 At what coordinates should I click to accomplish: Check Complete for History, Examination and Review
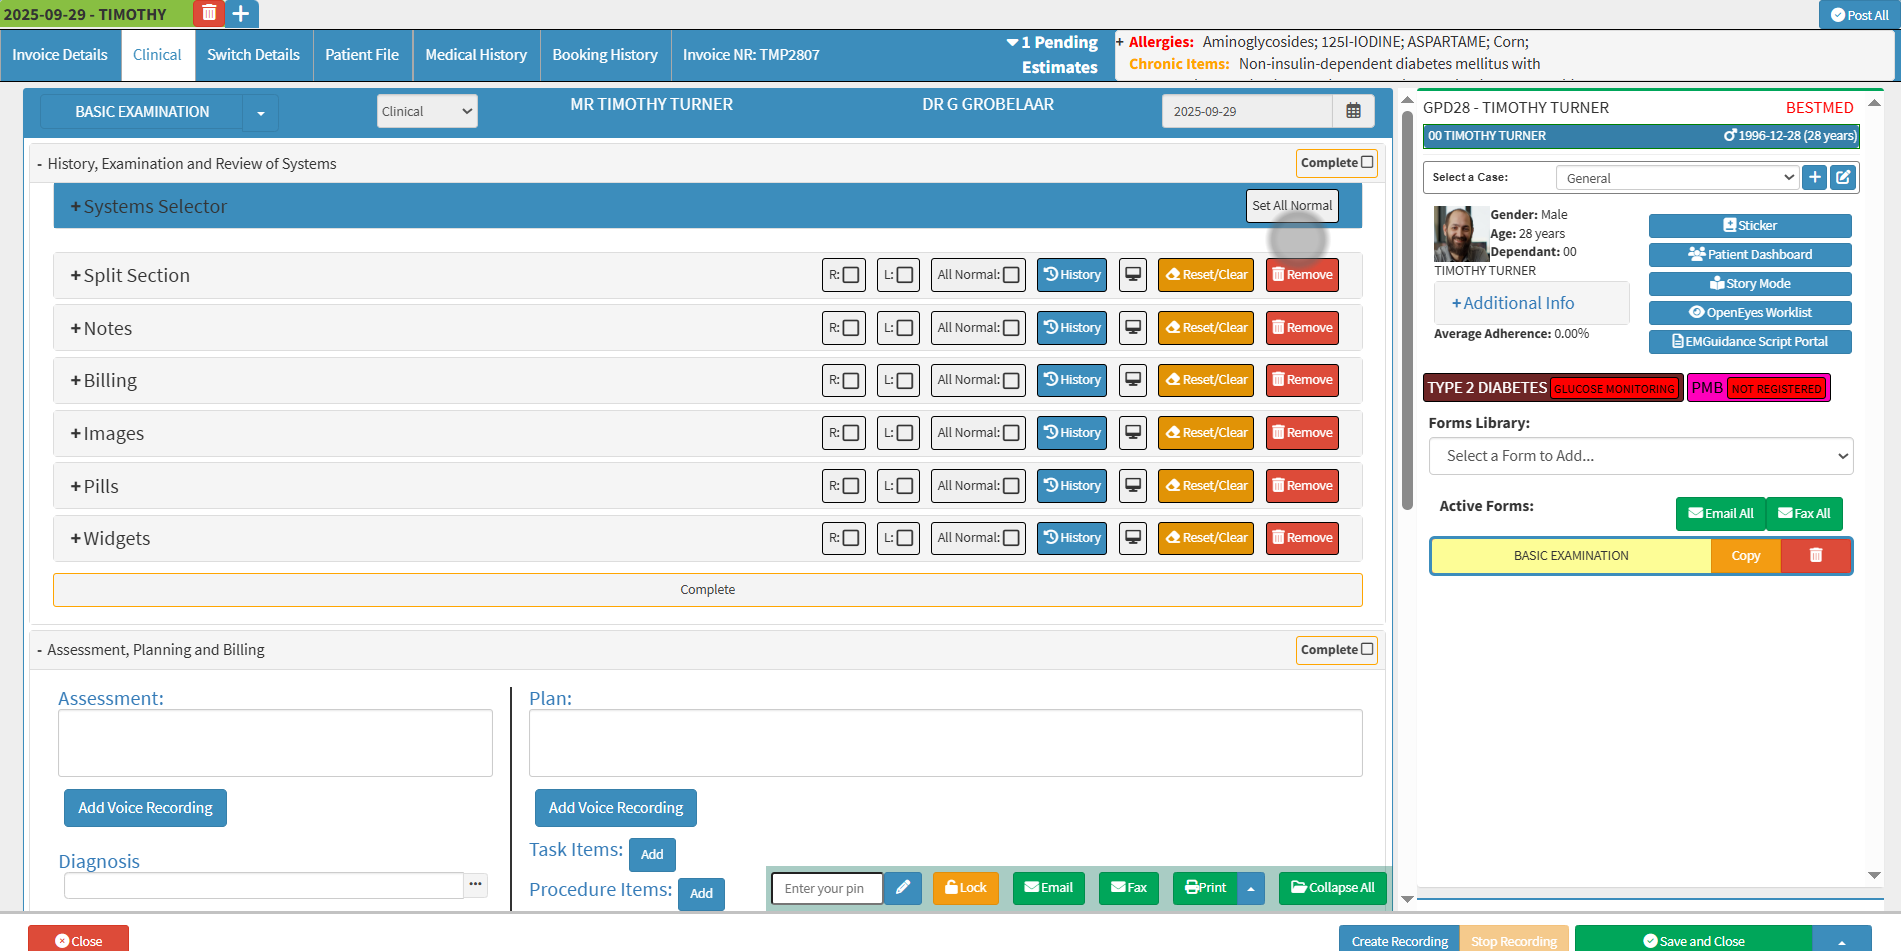pyautogui.click(x=1367, y=162)
